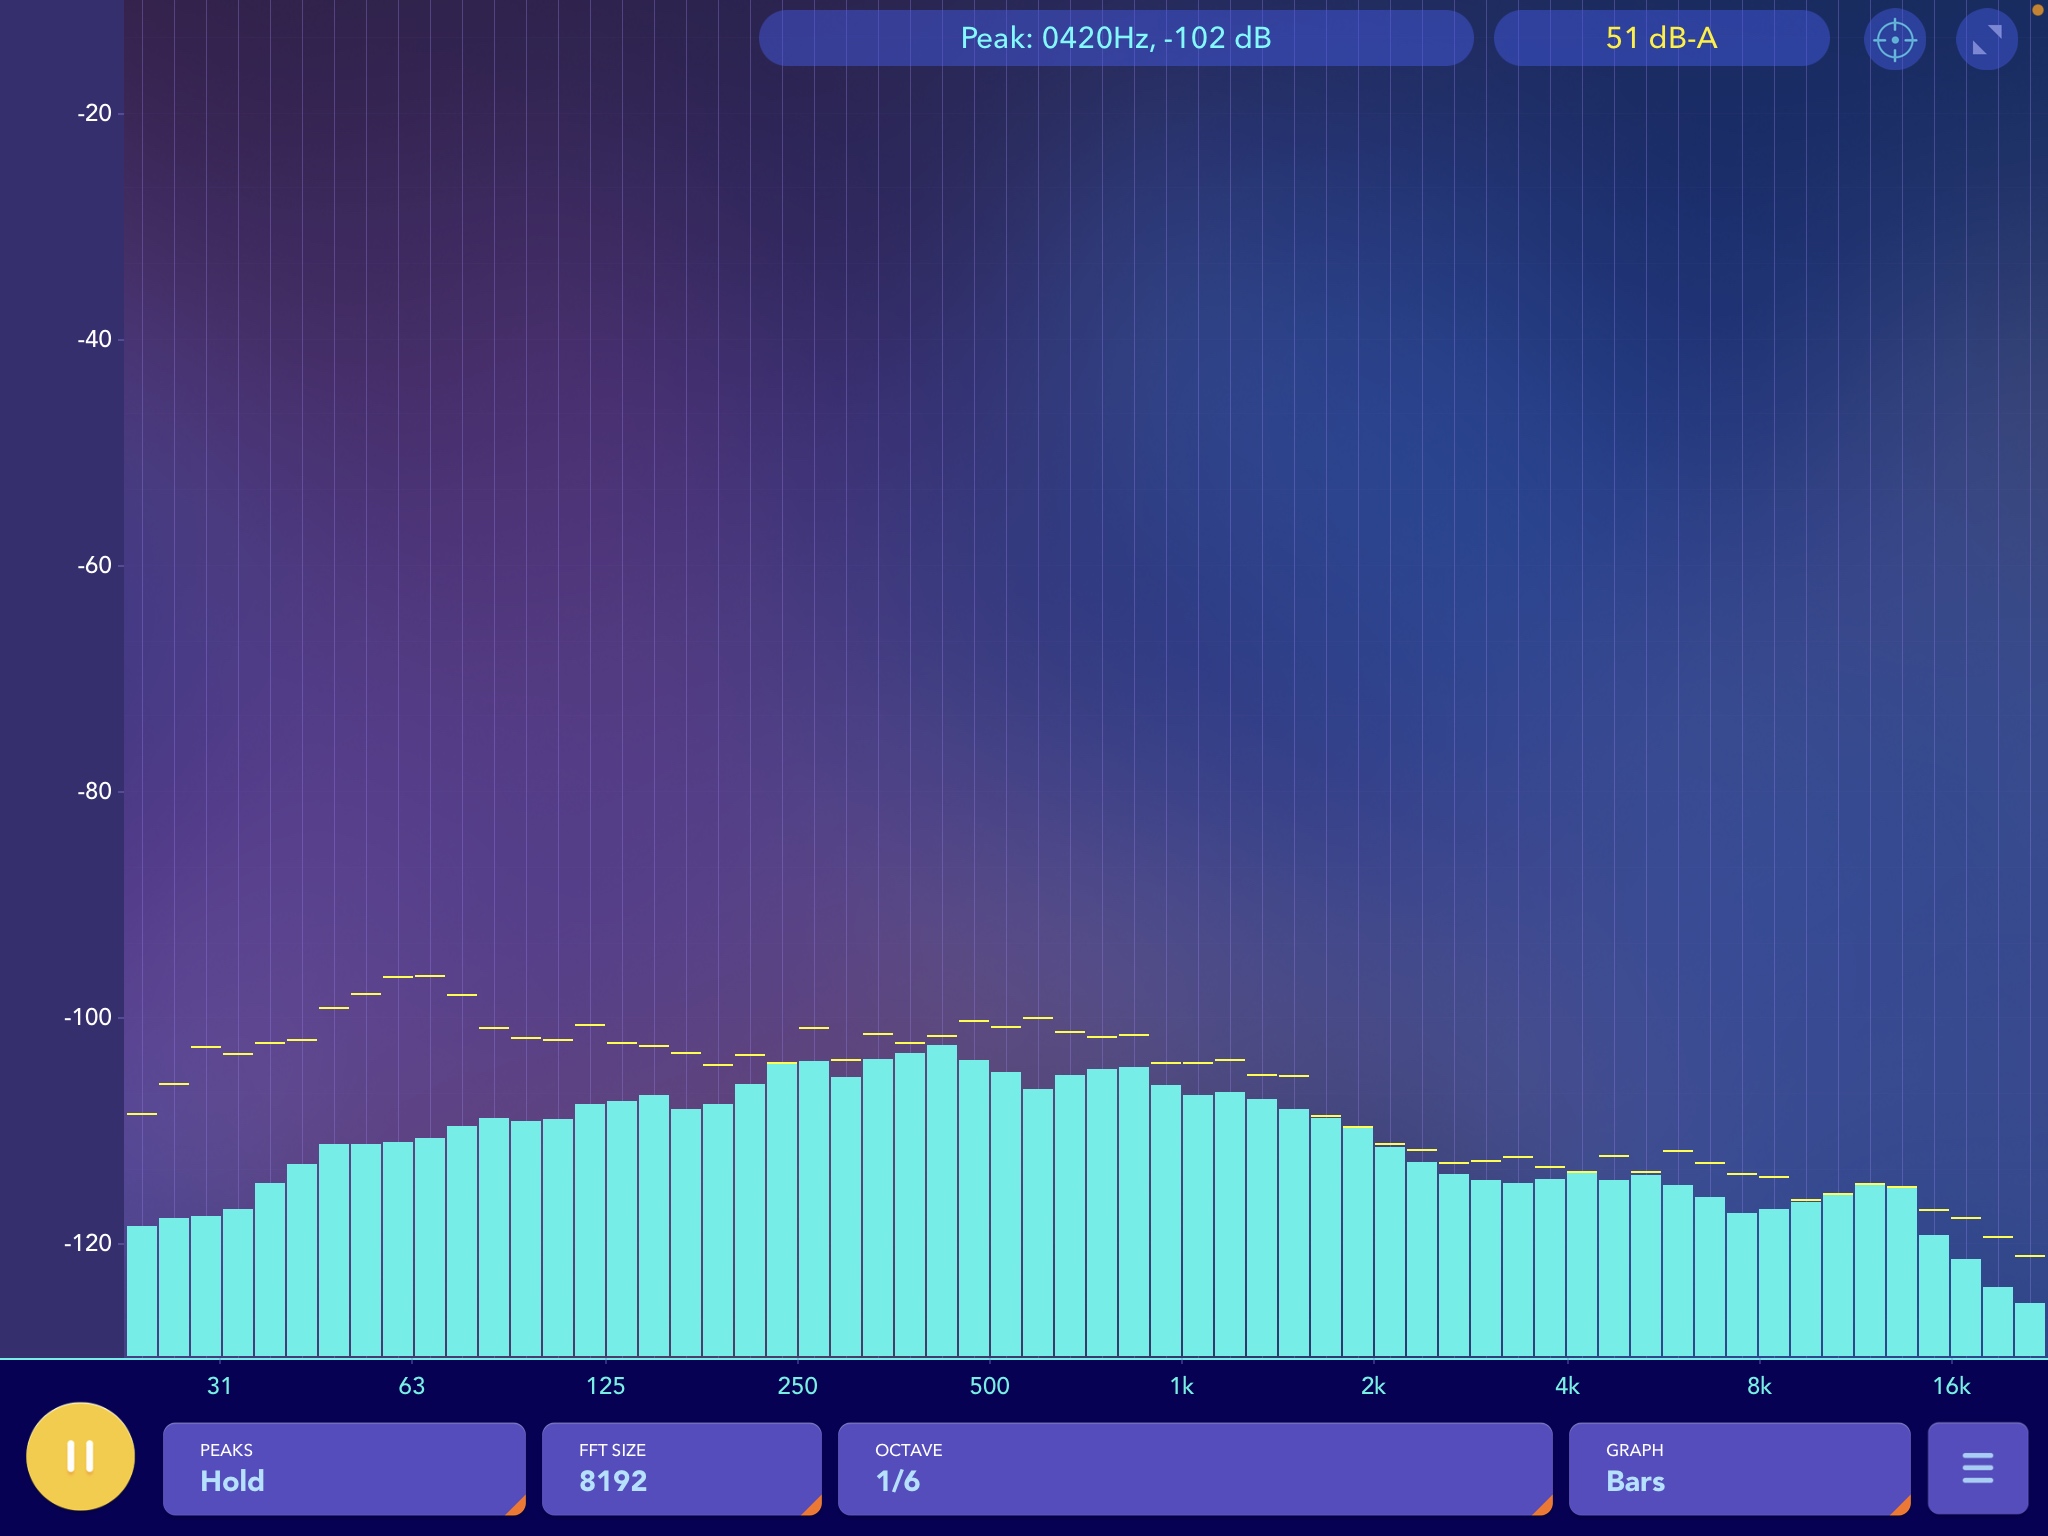Screen dimensions: 2048x1536
Task: Select the 4k frequency axis label
Action: [x=1567, y=1386]
